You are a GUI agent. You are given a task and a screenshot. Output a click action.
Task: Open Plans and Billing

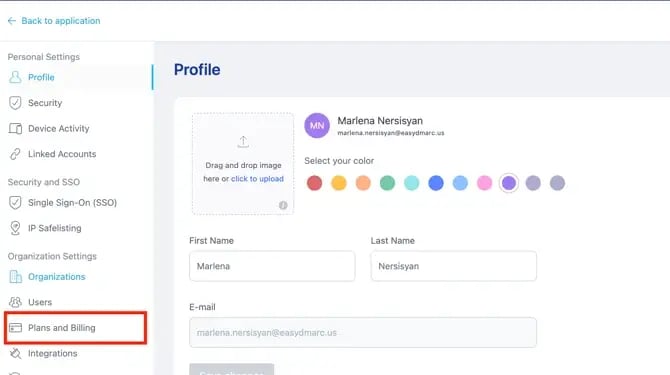(x=62, y=328)
